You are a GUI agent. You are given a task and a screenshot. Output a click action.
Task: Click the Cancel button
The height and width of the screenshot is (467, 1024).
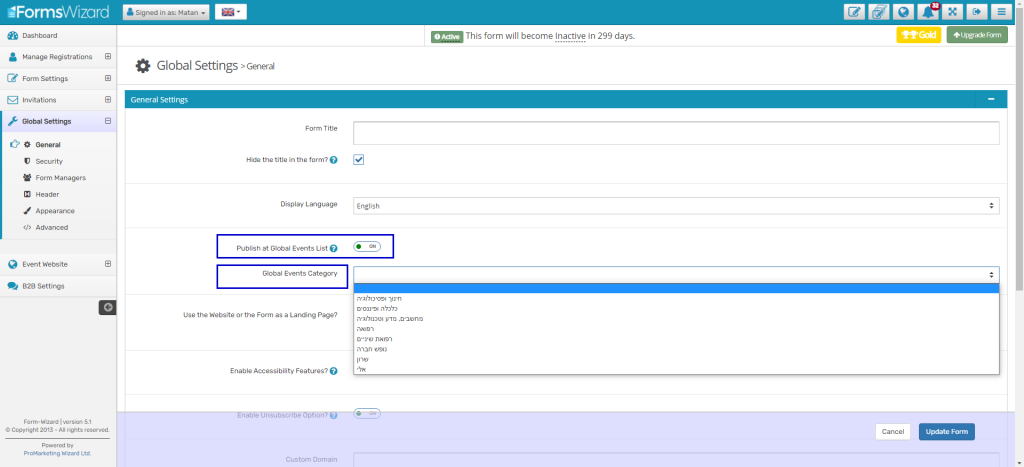click(892, 432)
